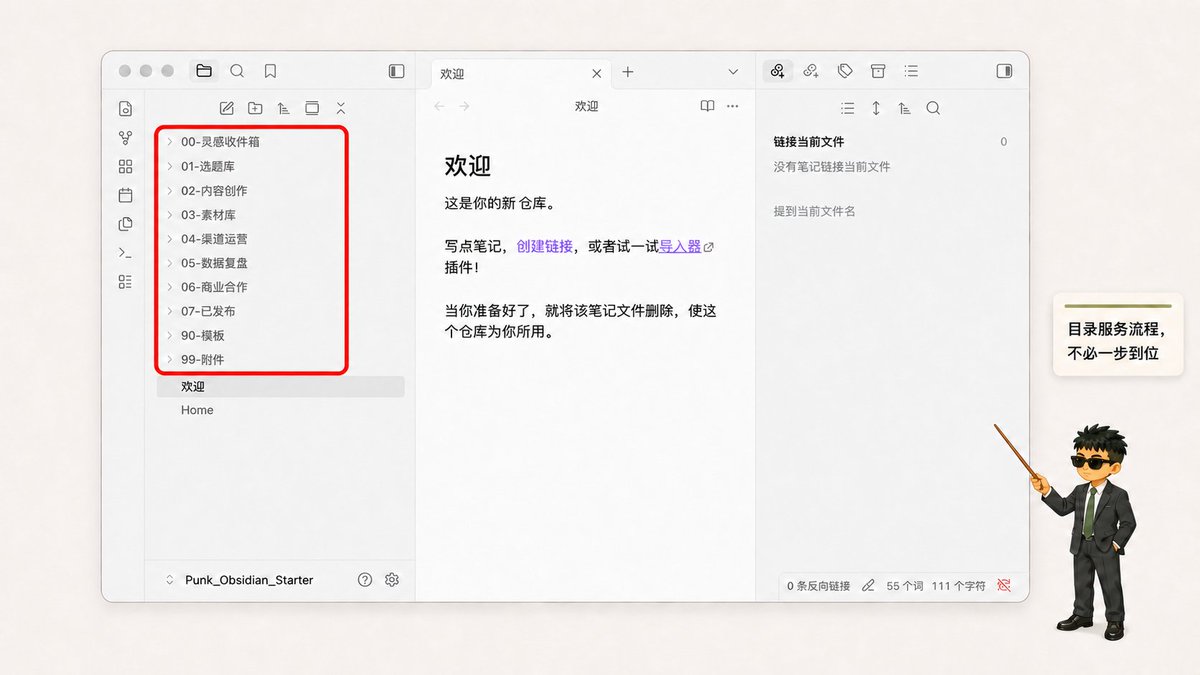
Task: Open daily note calendar icon
Action: [125, 195]
